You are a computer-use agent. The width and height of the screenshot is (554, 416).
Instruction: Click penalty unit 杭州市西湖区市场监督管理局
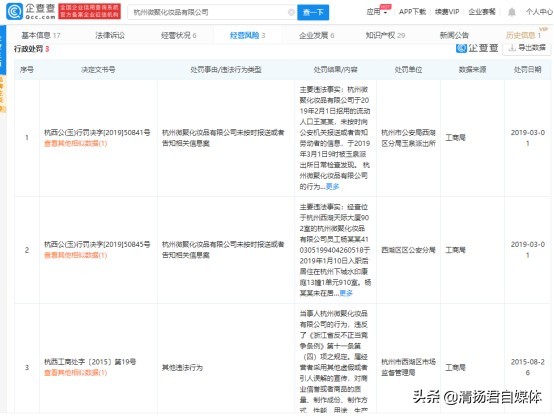(x=408, y=367)
